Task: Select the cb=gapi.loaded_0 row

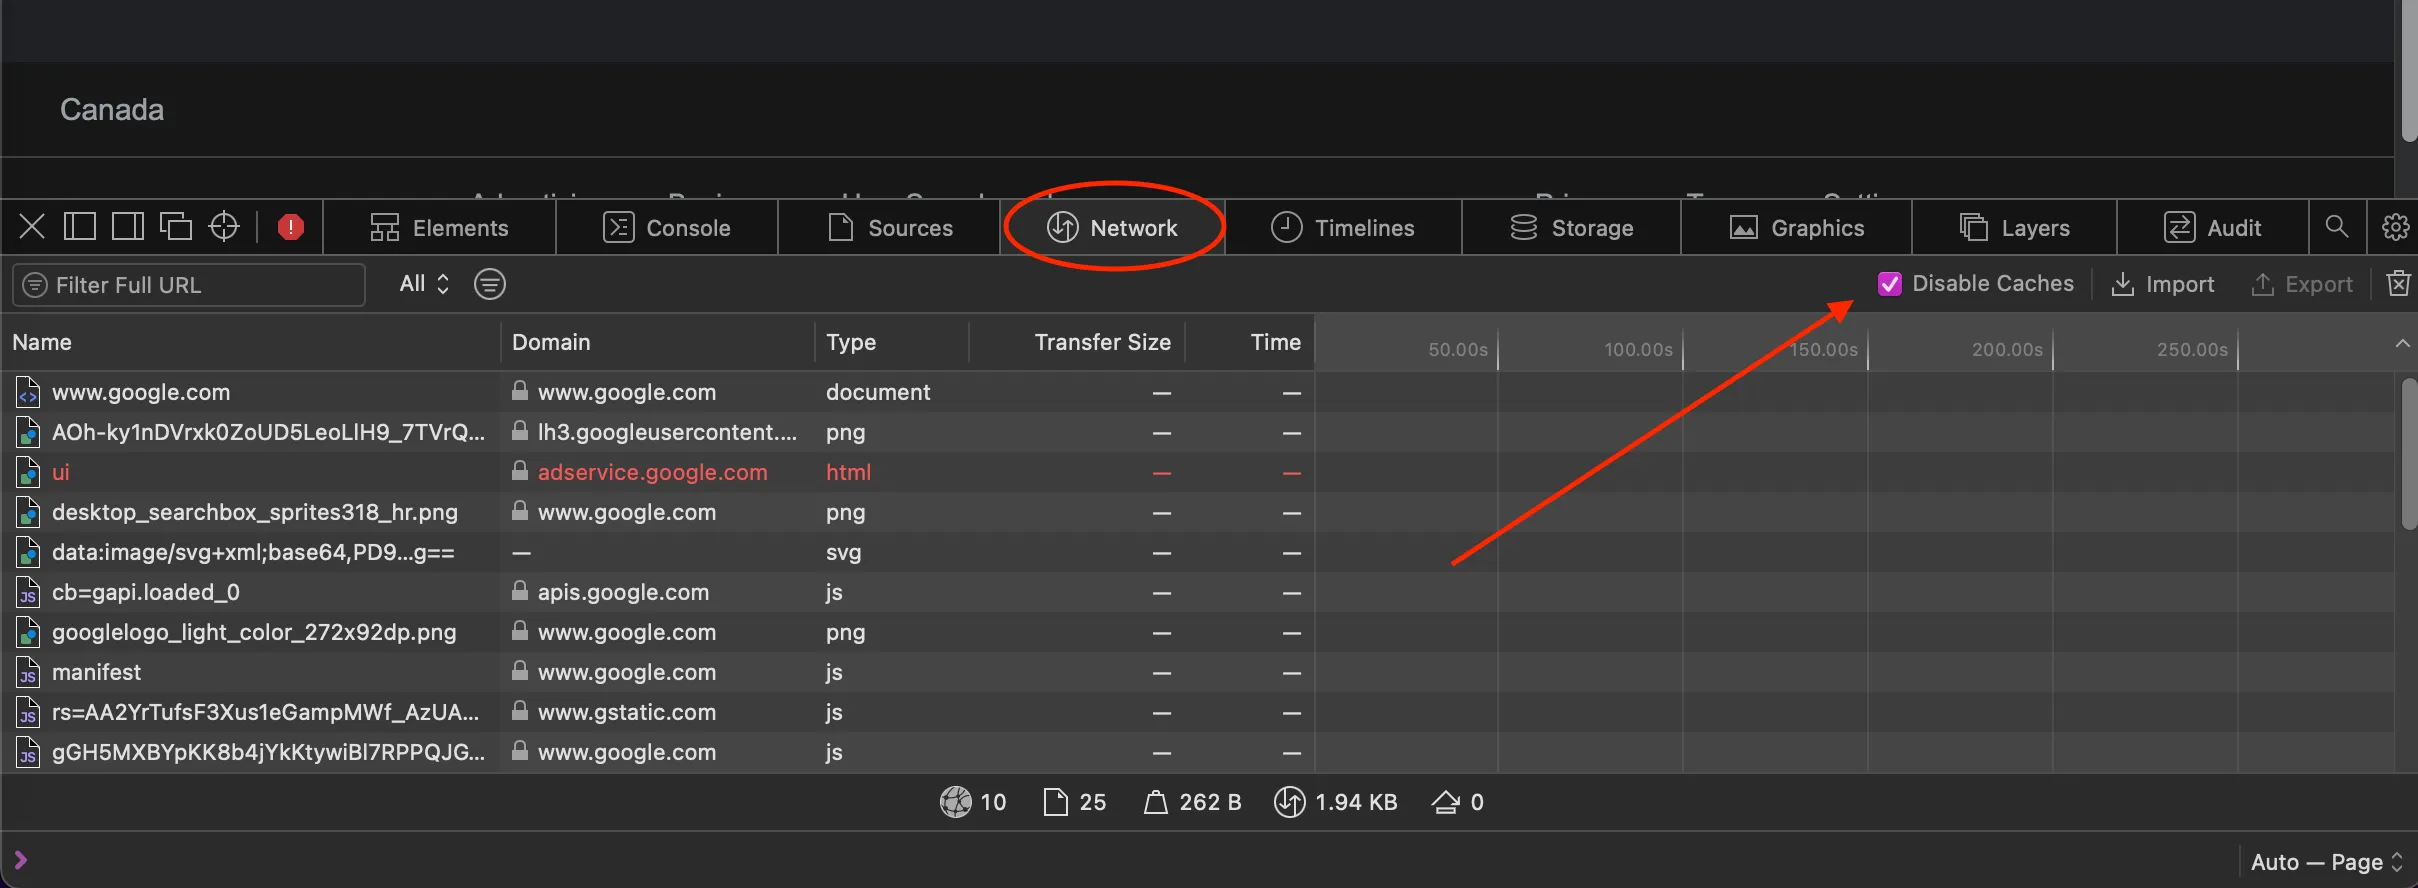Action: pyautogui.click(x=1198, y=592)
